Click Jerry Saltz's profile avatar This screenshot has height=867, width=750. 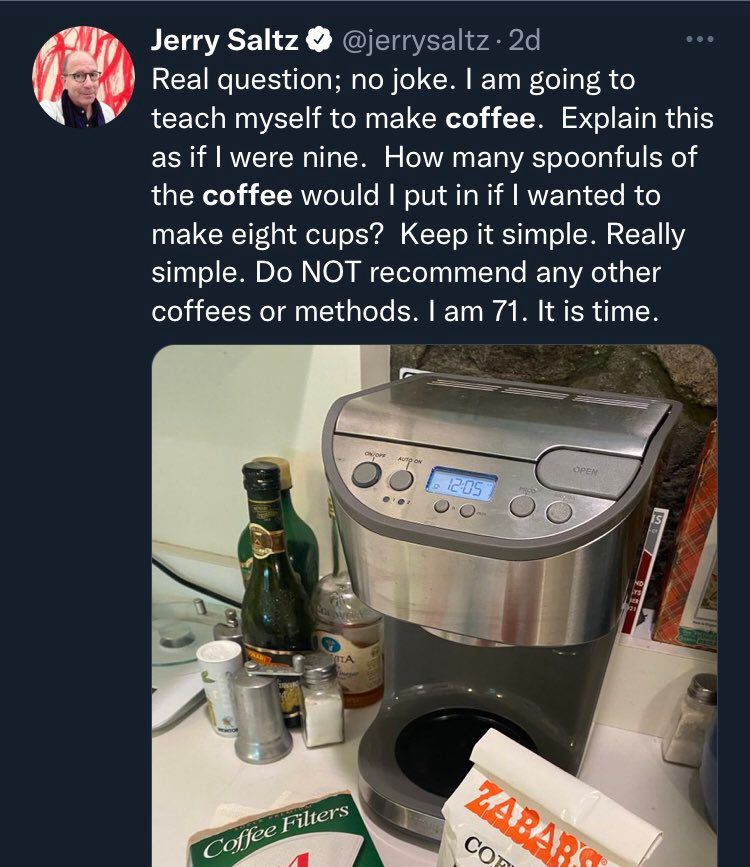coord(84,77)
